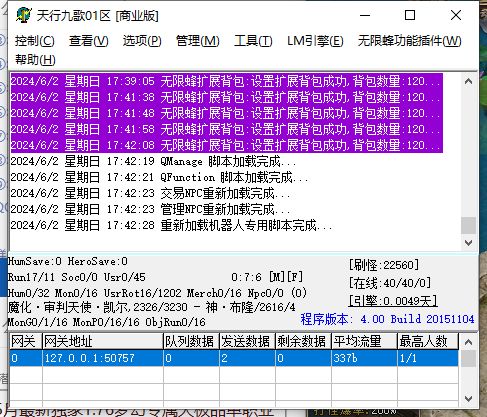
Task: Click the 最高人数 column header
Action: point(428,341)
